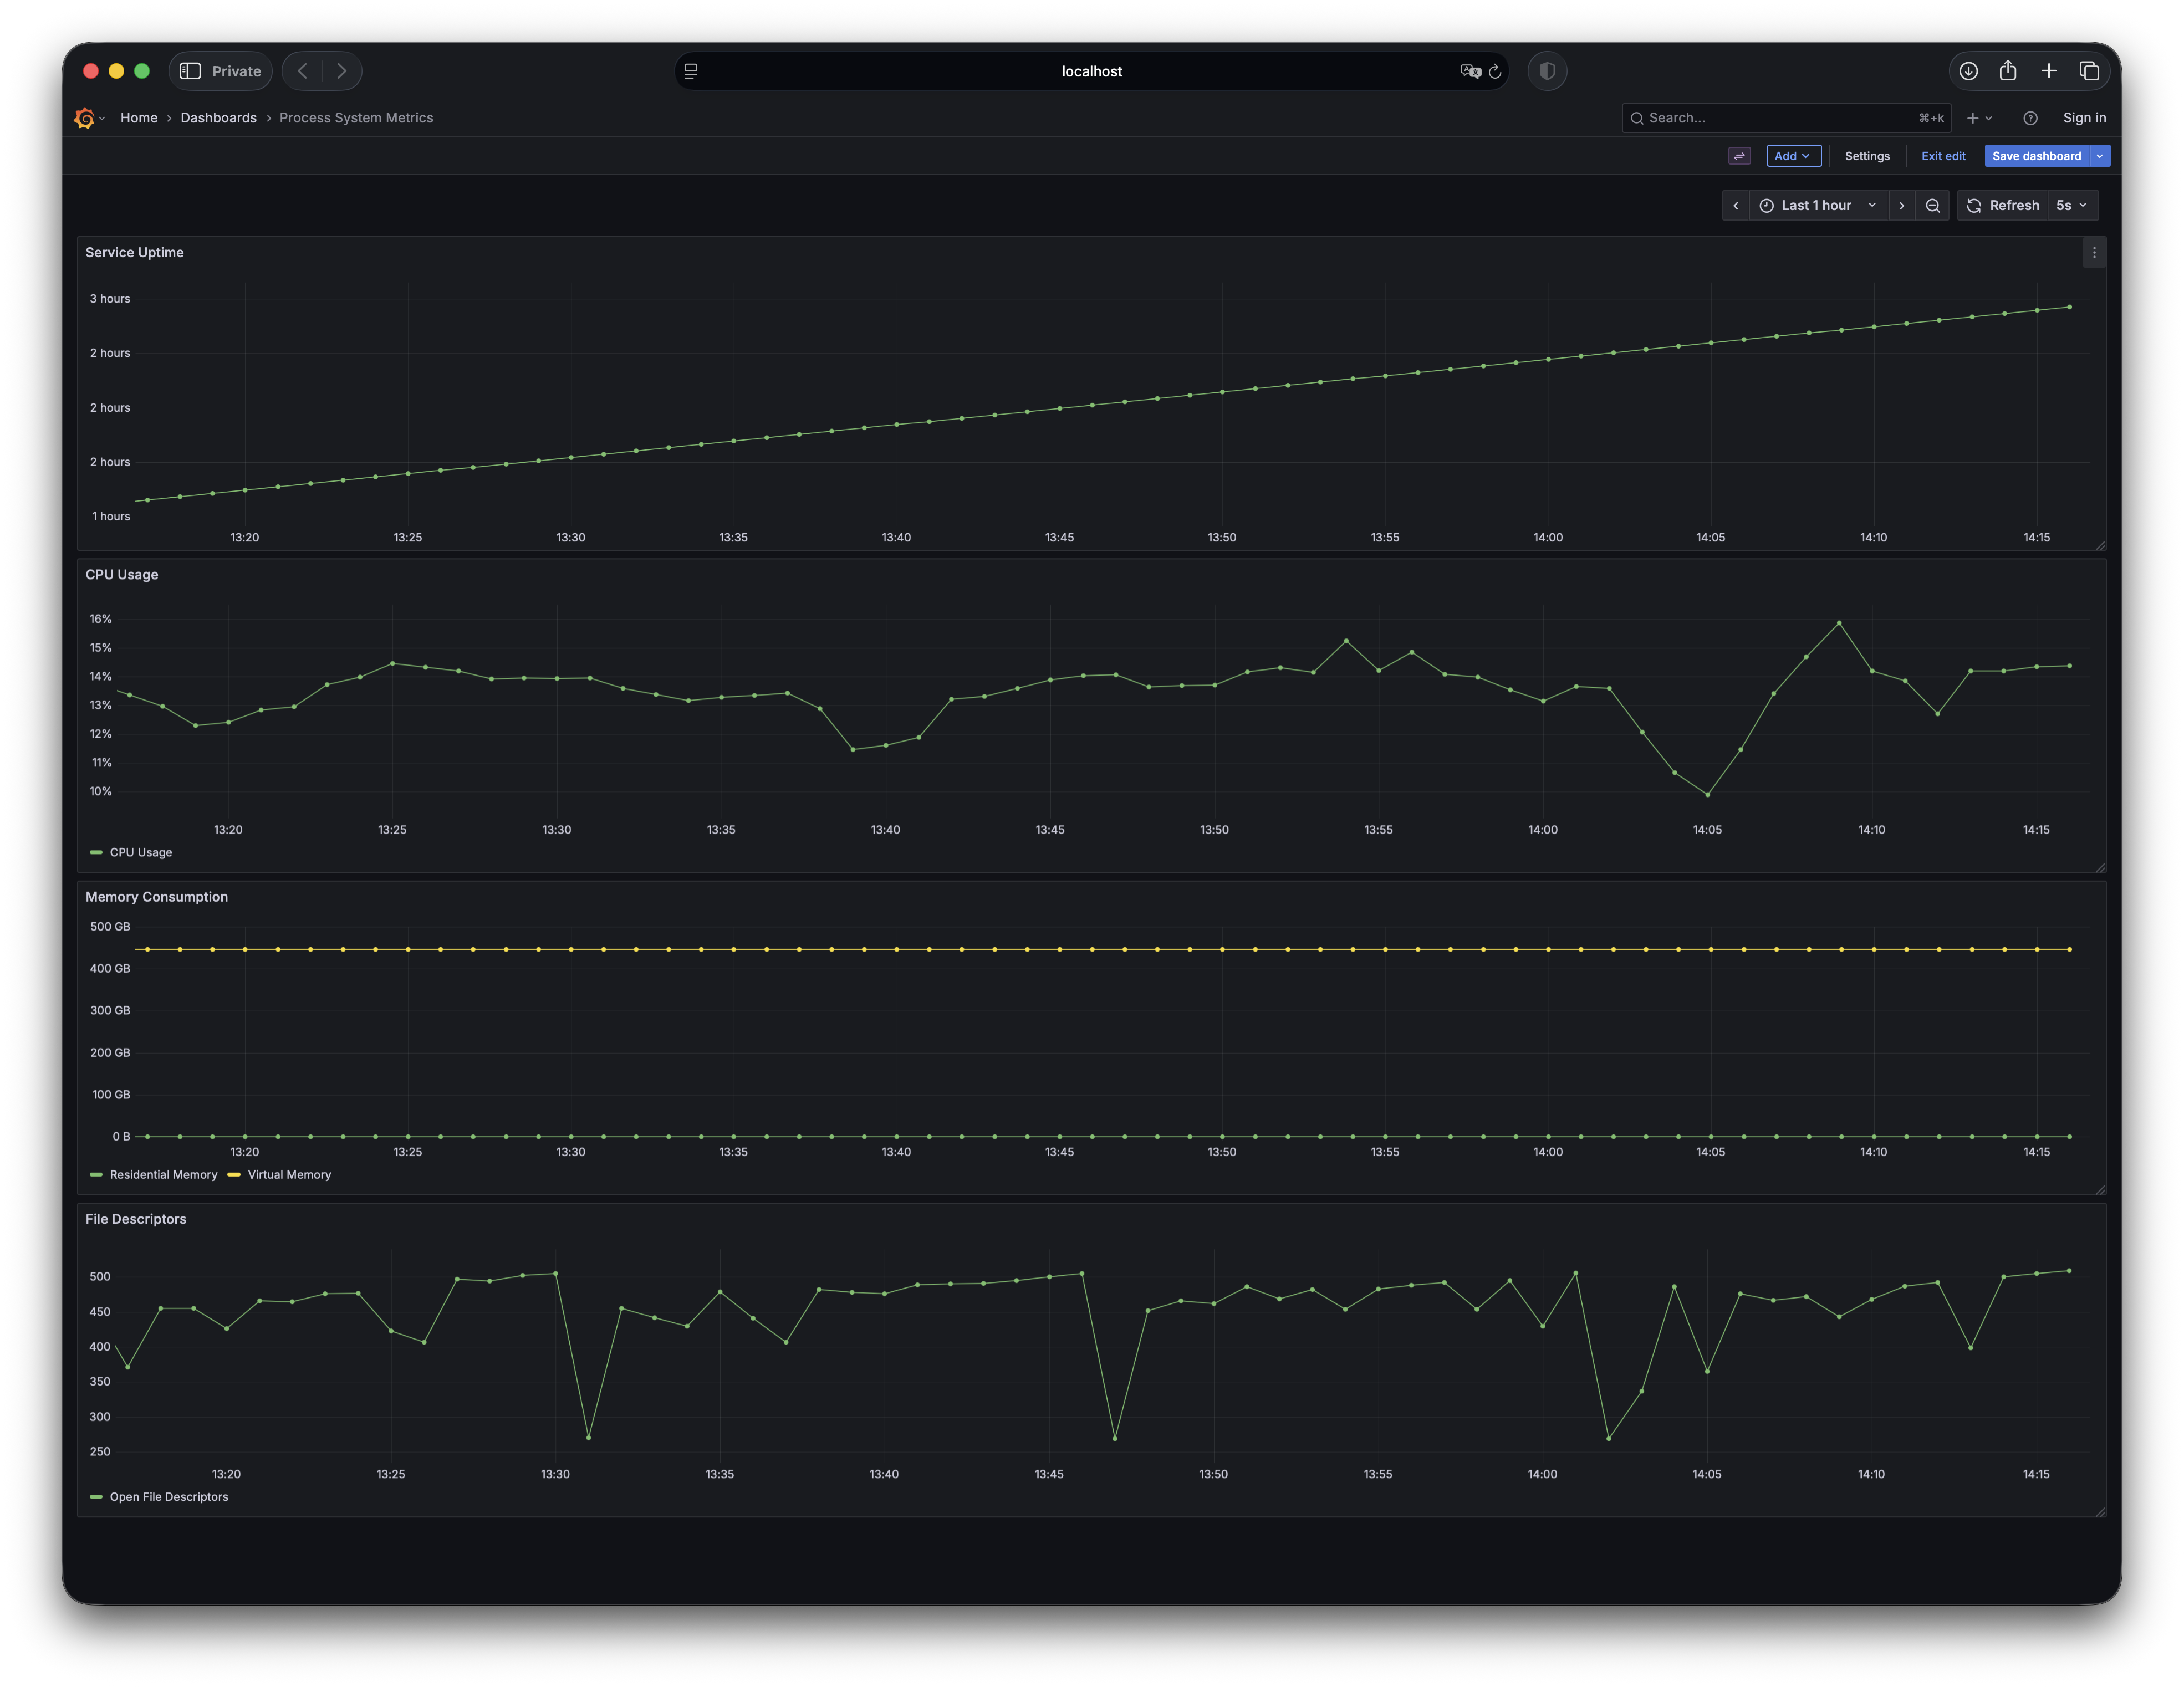Open the Help question mark icon
Screen dimensions: 2184x1687
[x=2031, y=118]
